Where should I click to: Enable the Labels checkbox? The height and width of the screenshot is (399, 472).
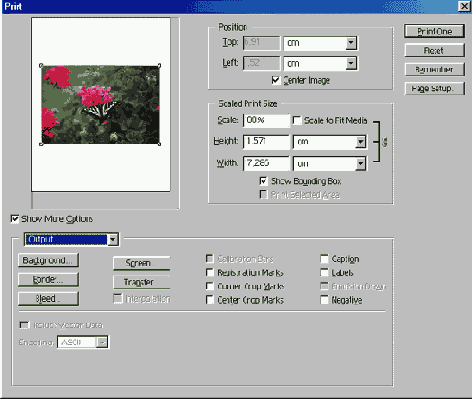[x=324, y=273]
